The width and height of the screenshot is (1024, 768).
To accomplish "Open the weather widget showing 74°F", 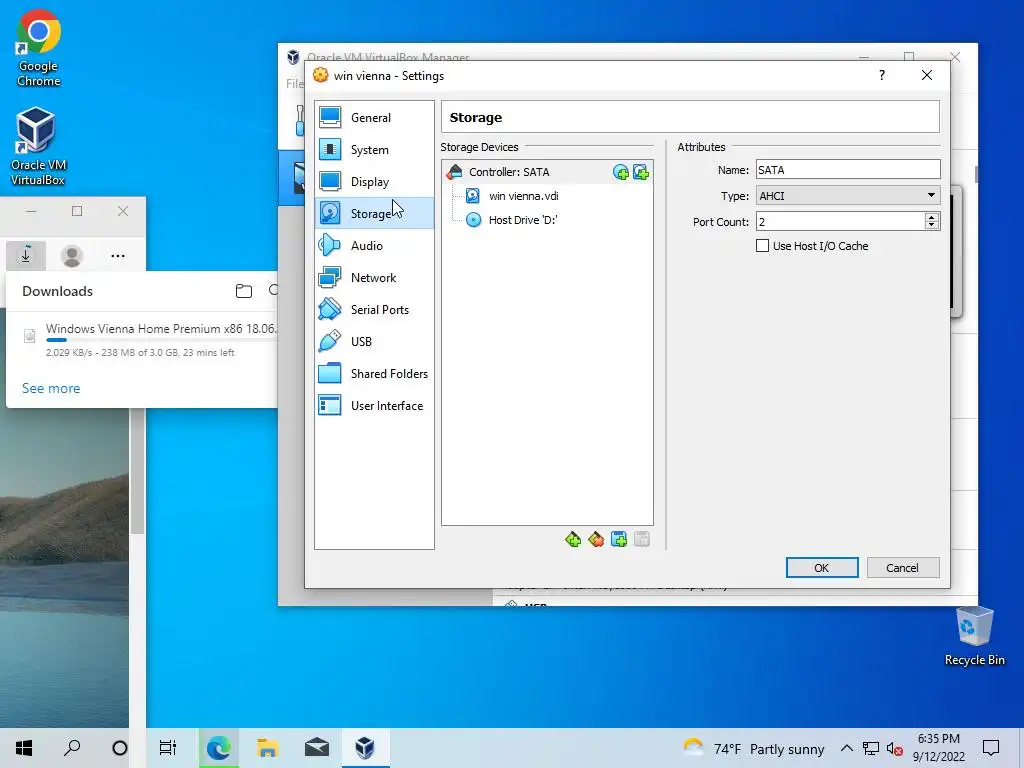I will click(x=754, y=748).
